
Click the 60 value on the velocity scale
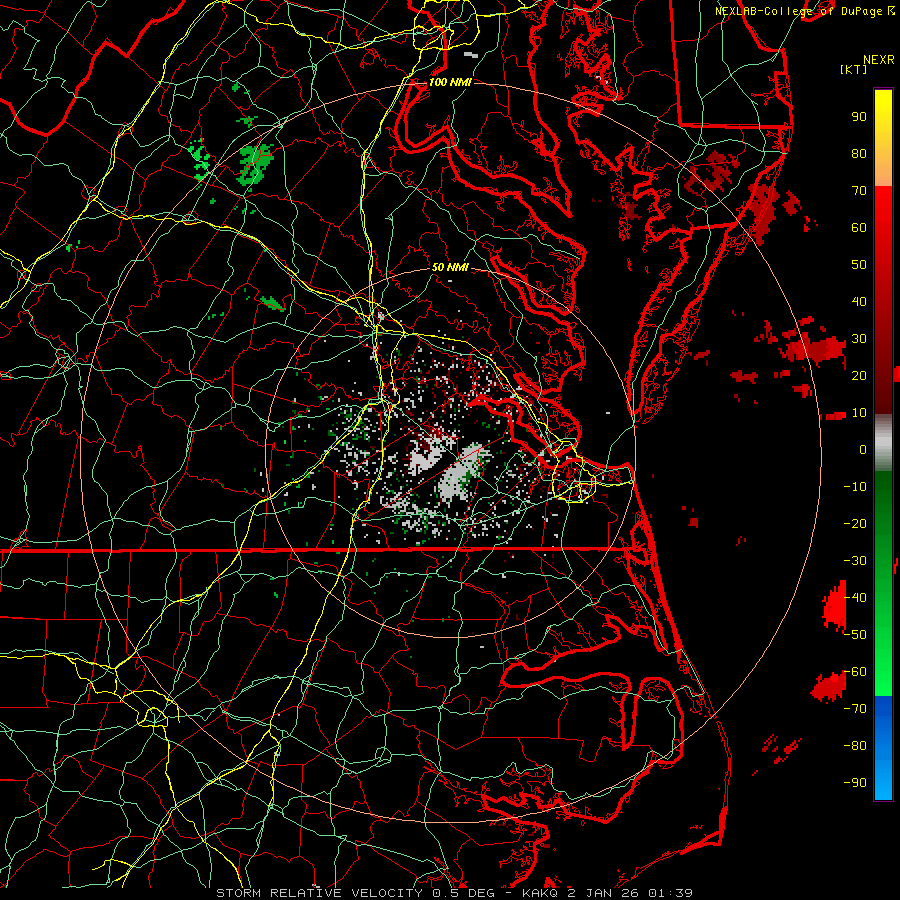tap(859, 228)
